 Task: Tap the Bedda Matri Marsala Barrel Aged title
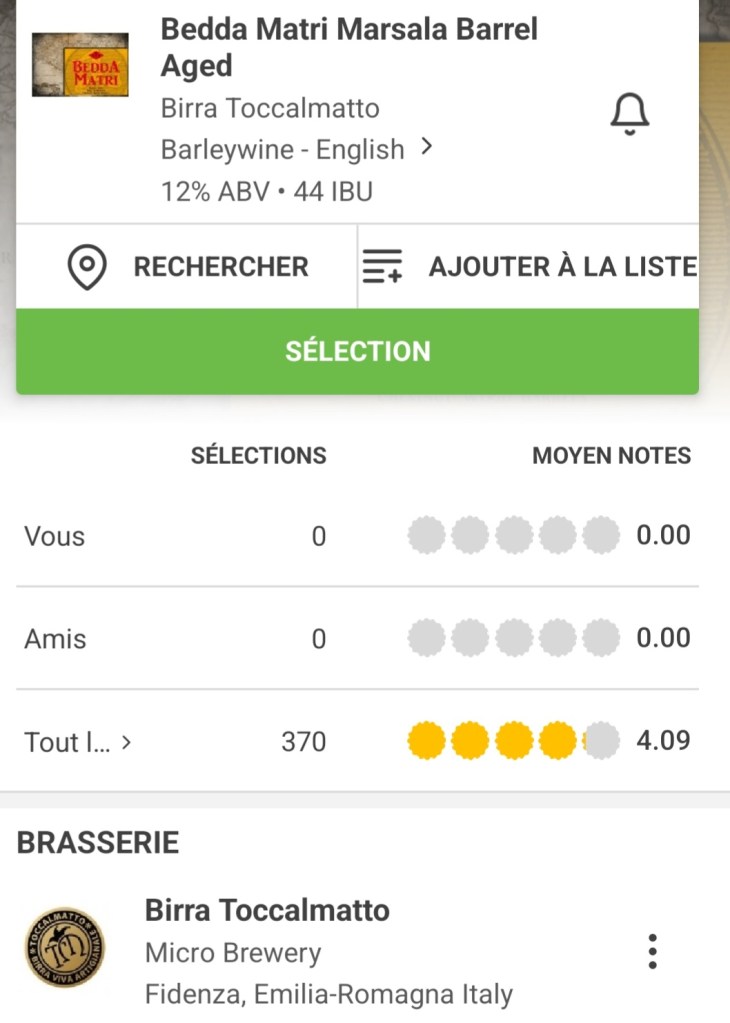(349, 47)
